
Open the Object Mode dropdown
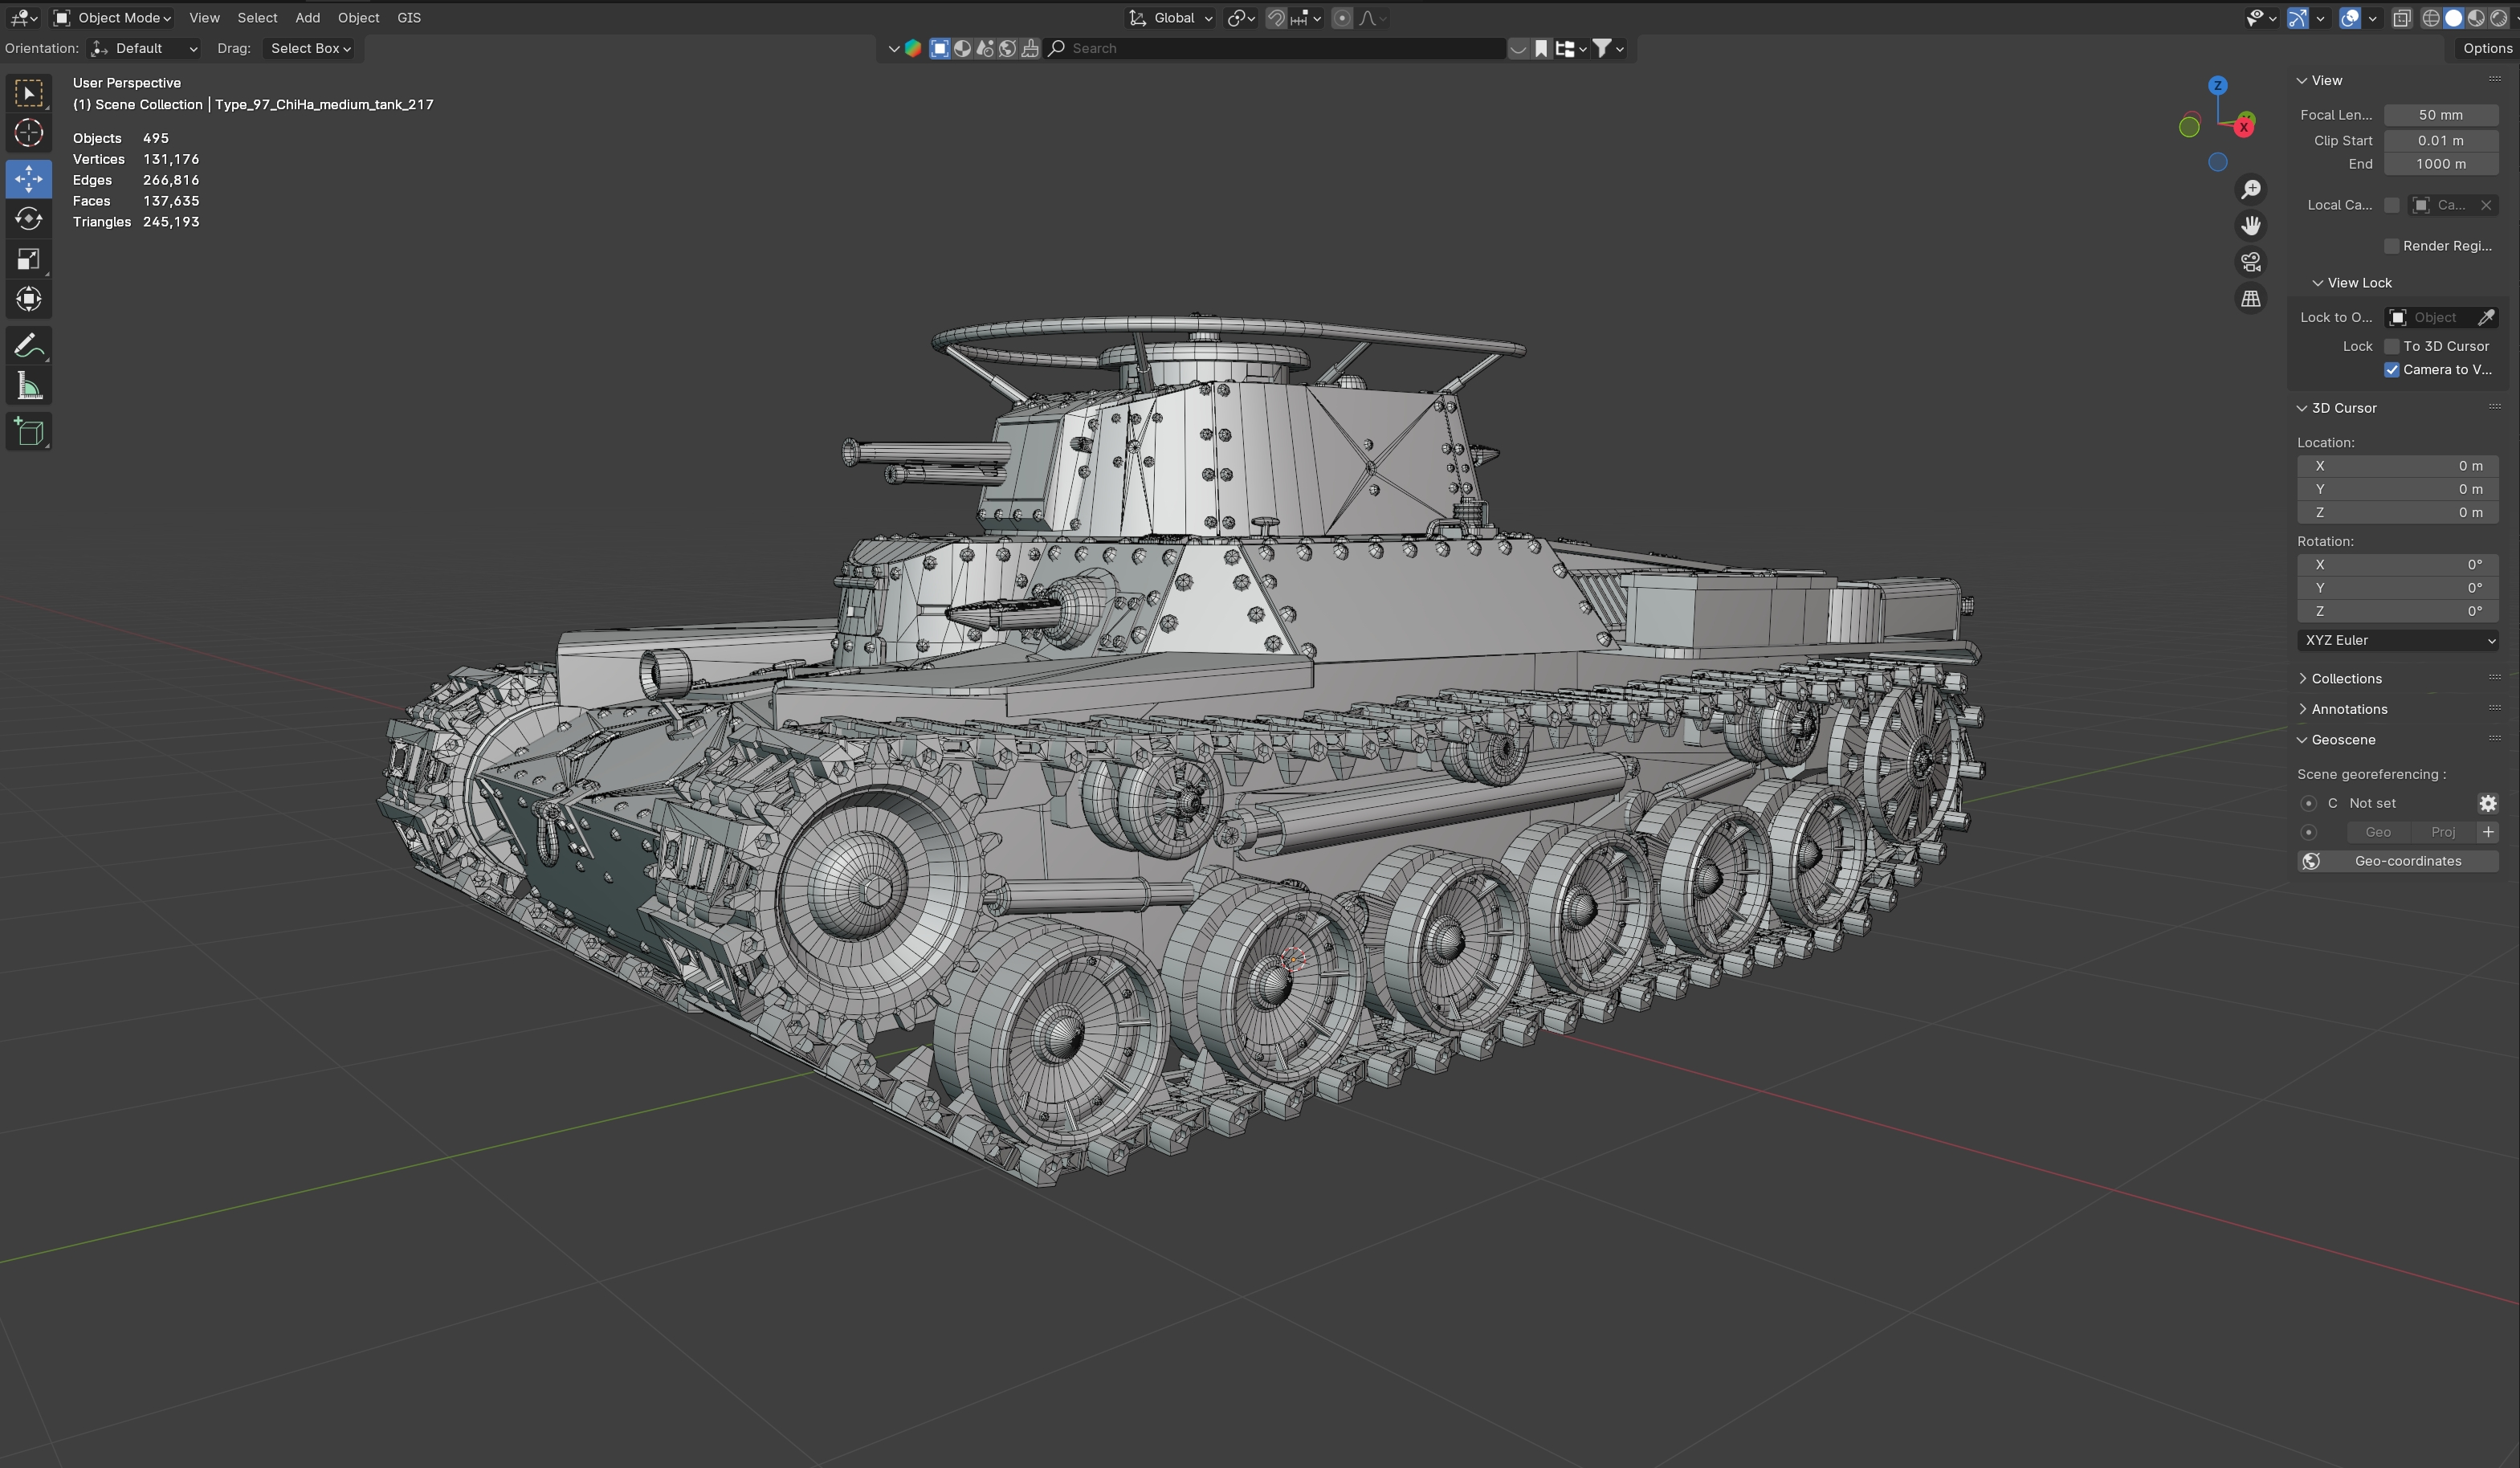112,18
